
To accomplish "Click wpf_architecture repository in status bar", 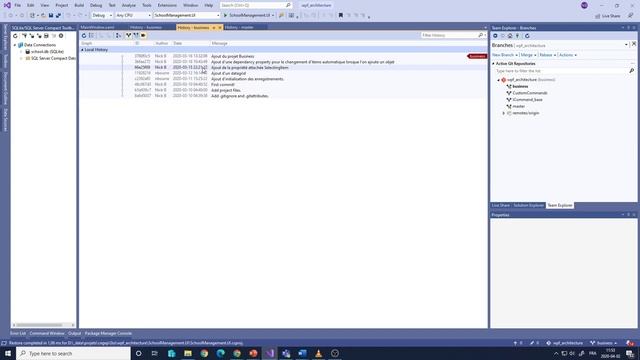I will pos(565,343).
